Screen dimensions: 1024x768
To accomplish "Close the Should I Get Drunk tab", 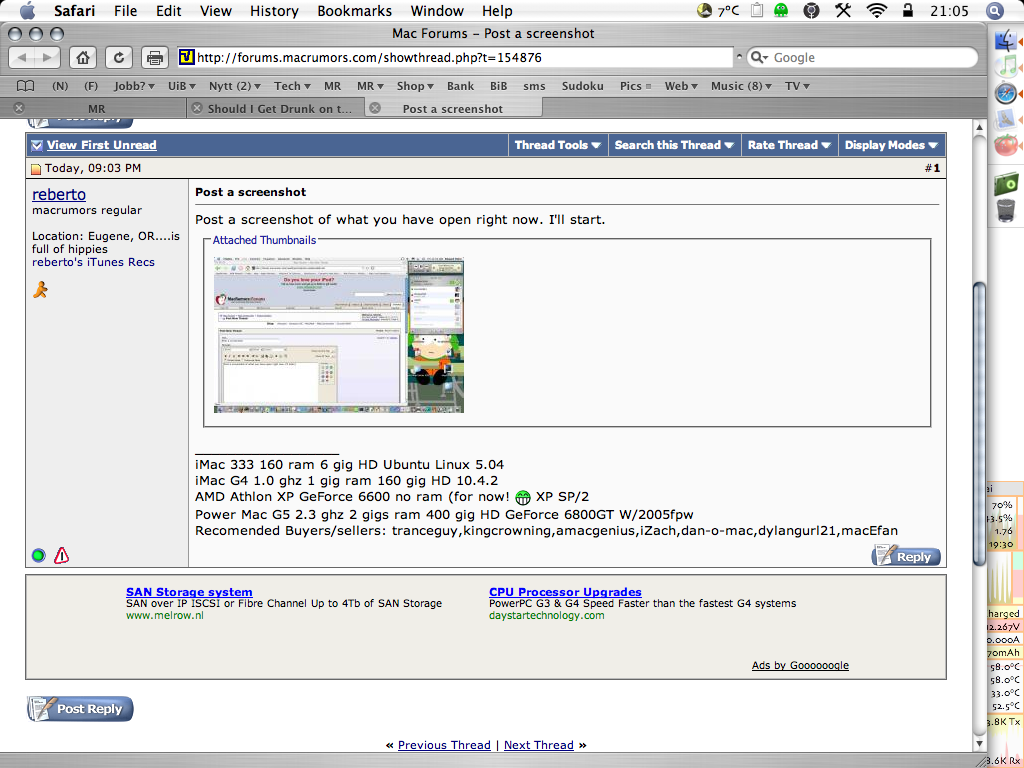I will 197,108.
